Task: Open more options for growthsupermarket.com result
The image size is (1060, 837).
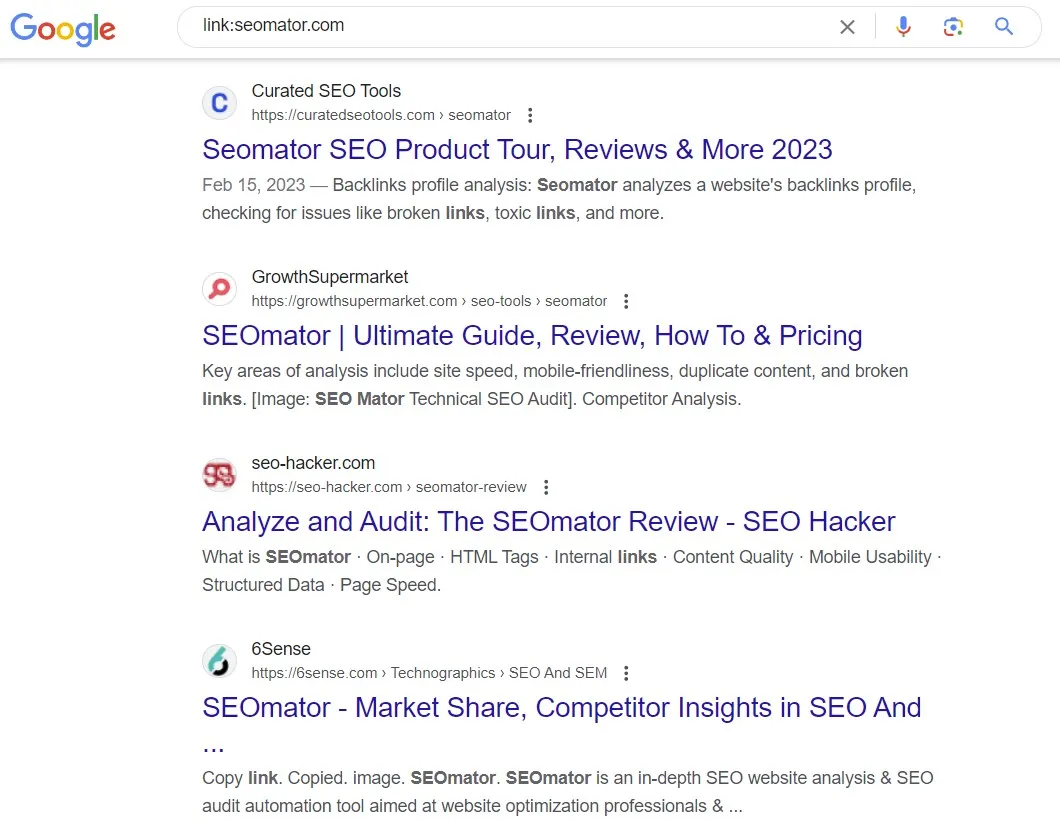Action: click(626, 301)
